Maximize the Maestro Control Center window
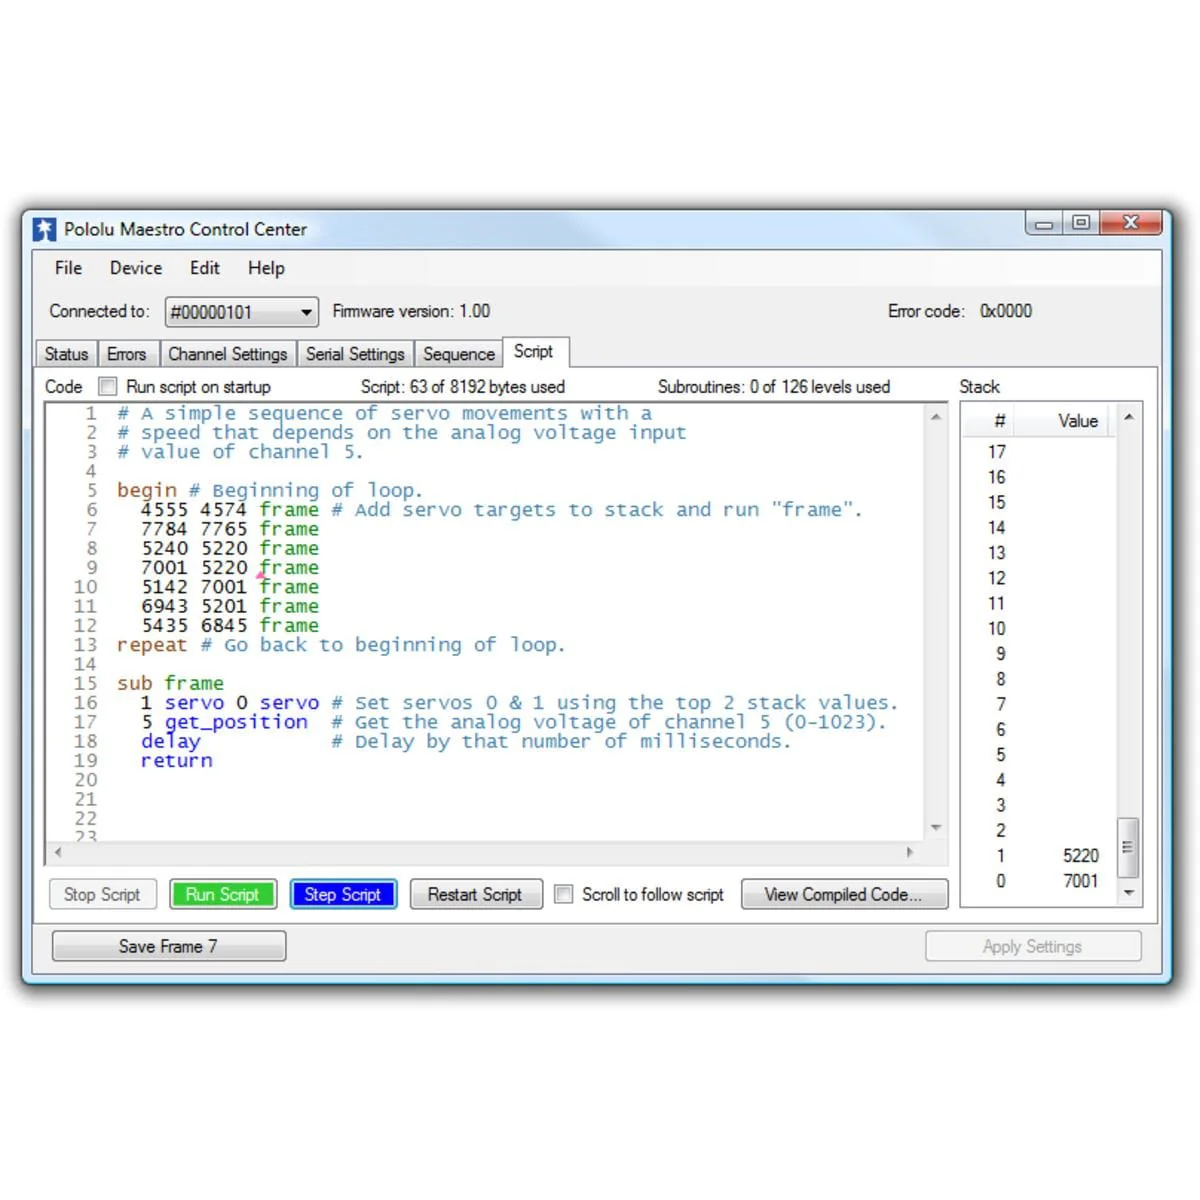 1081,222
